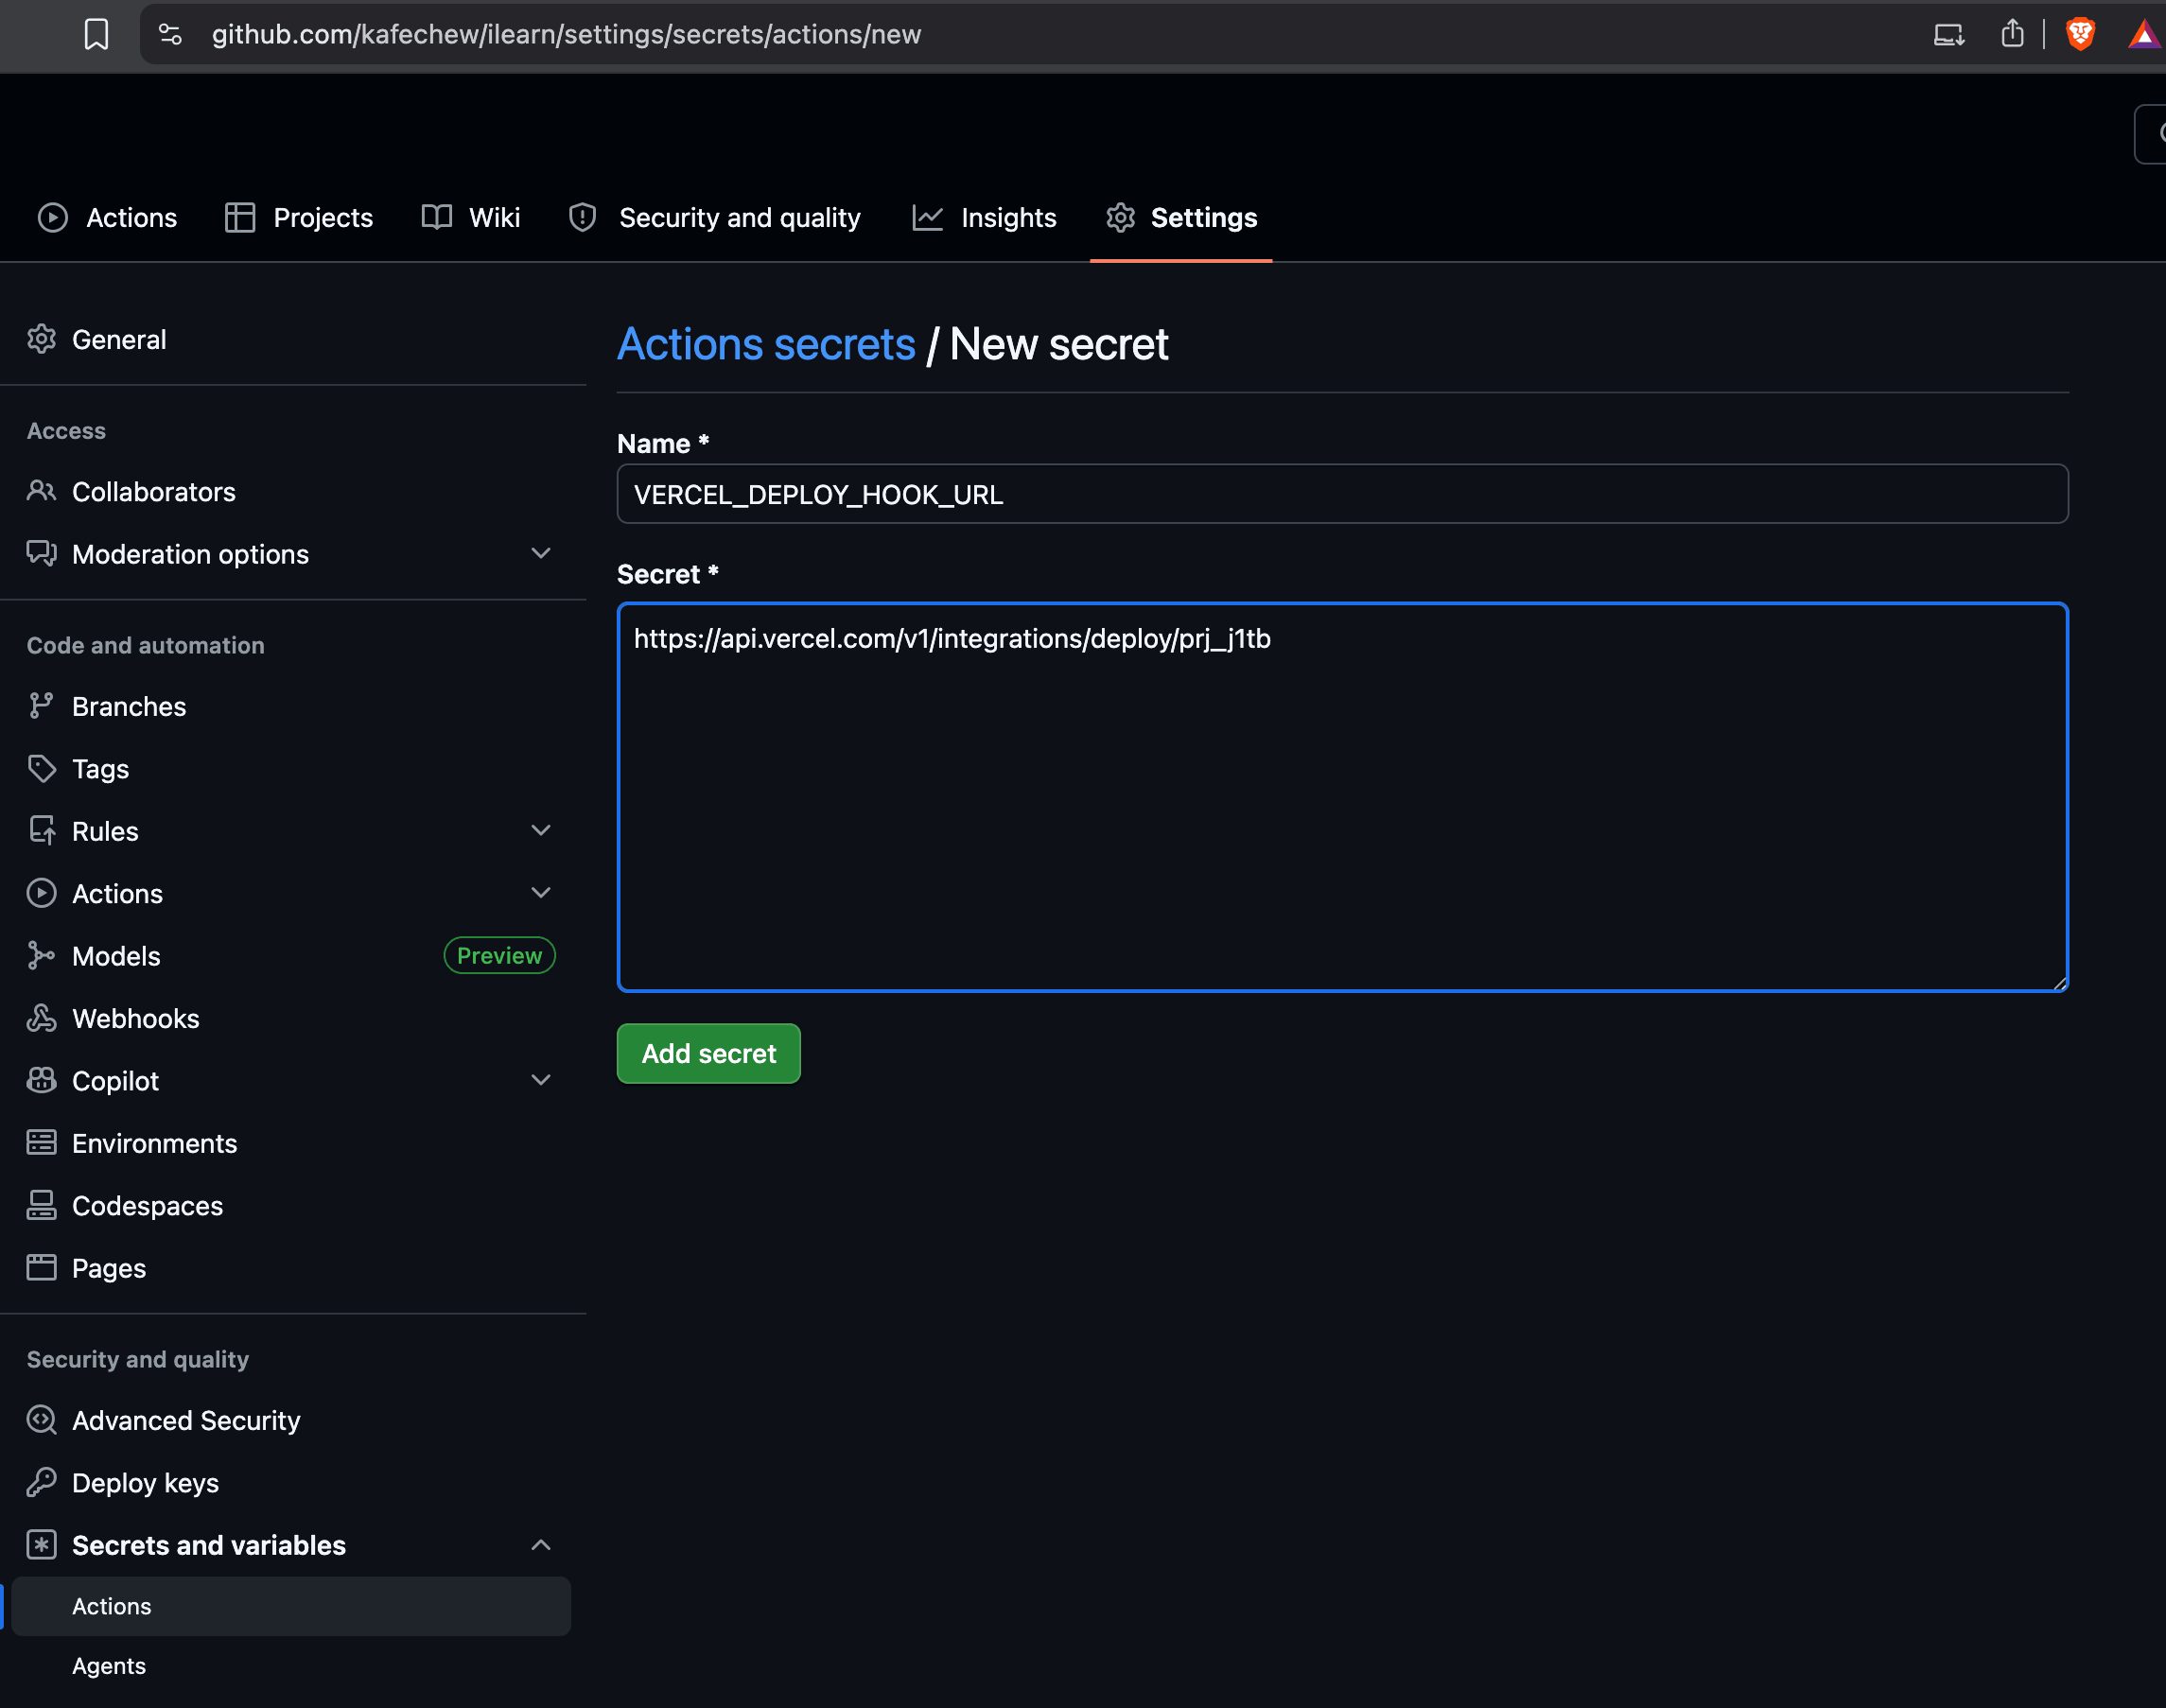Viewport: 2166px width, 1708px height.
Task: Expand the sidebar Actions section chevron
Action: coord(541,892)
